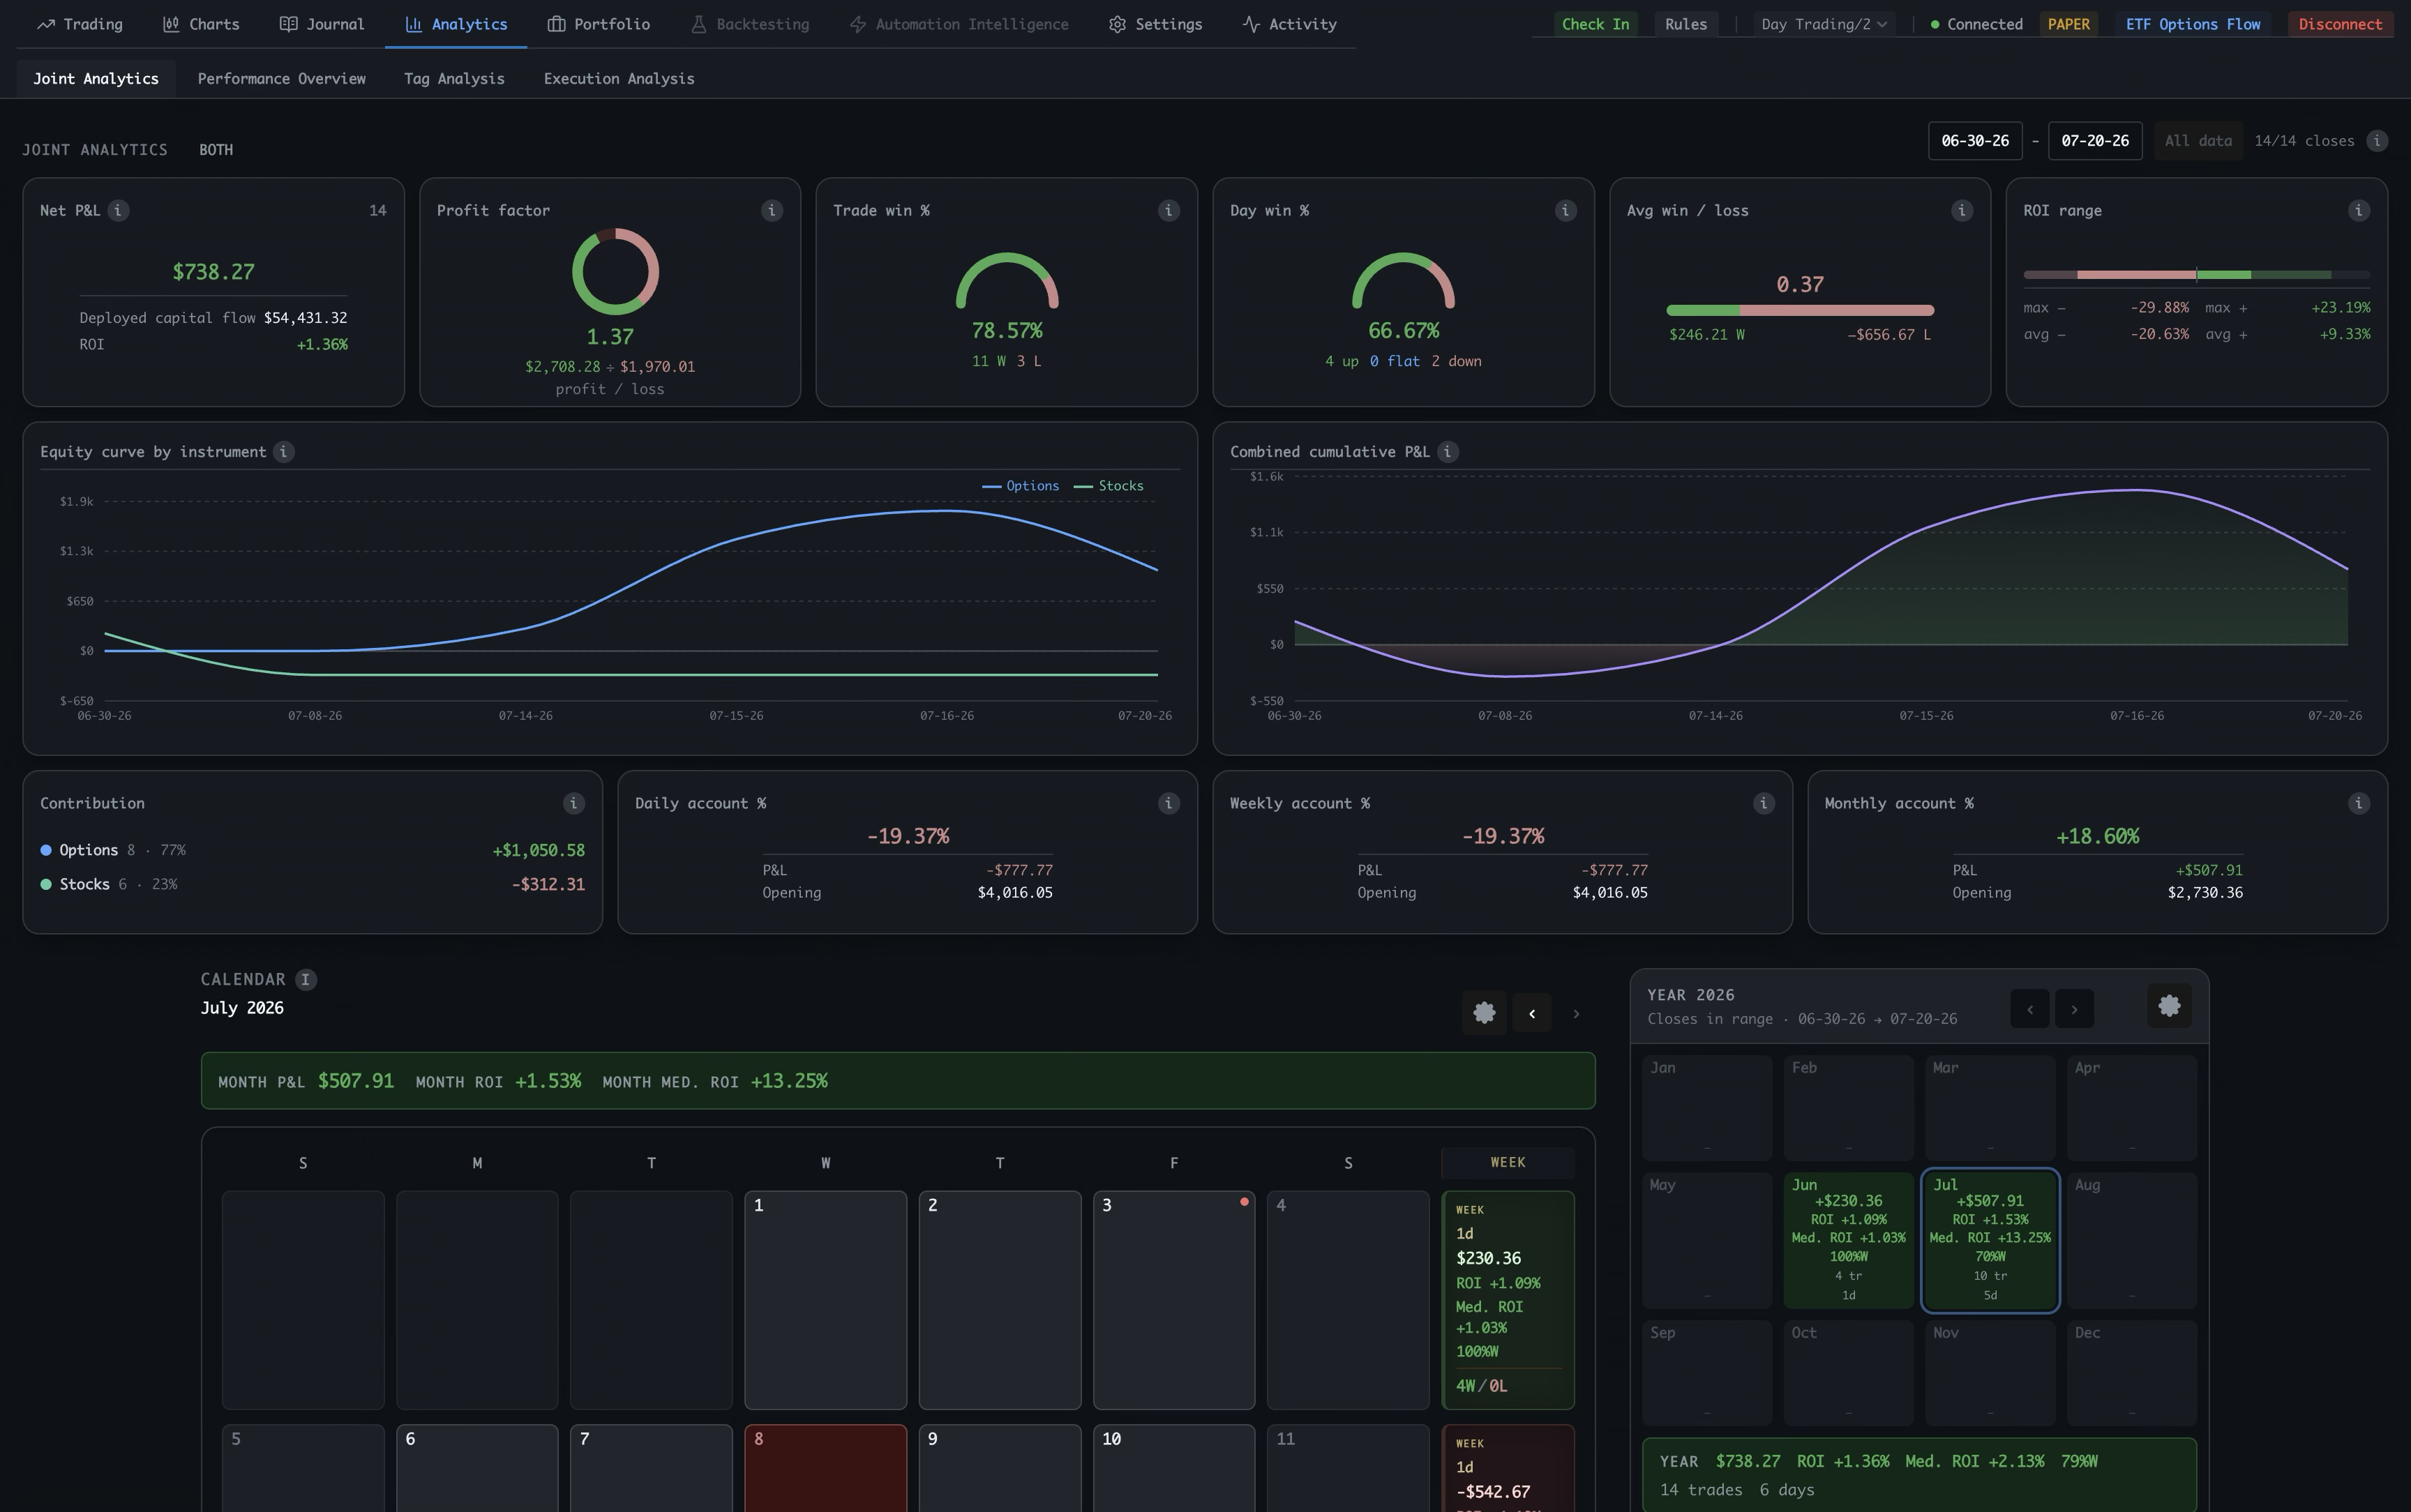Switch to the Portfolio tab

click(x=599, y=24)
